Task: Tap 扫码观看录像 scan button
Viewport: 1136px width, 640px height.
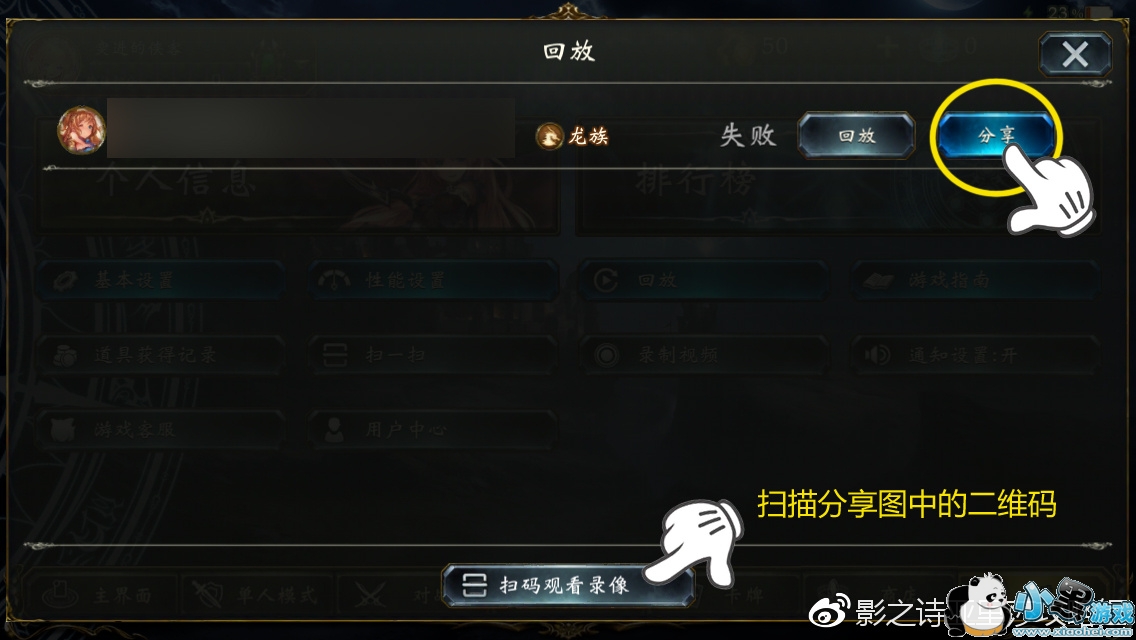Action: click(567, 585)
